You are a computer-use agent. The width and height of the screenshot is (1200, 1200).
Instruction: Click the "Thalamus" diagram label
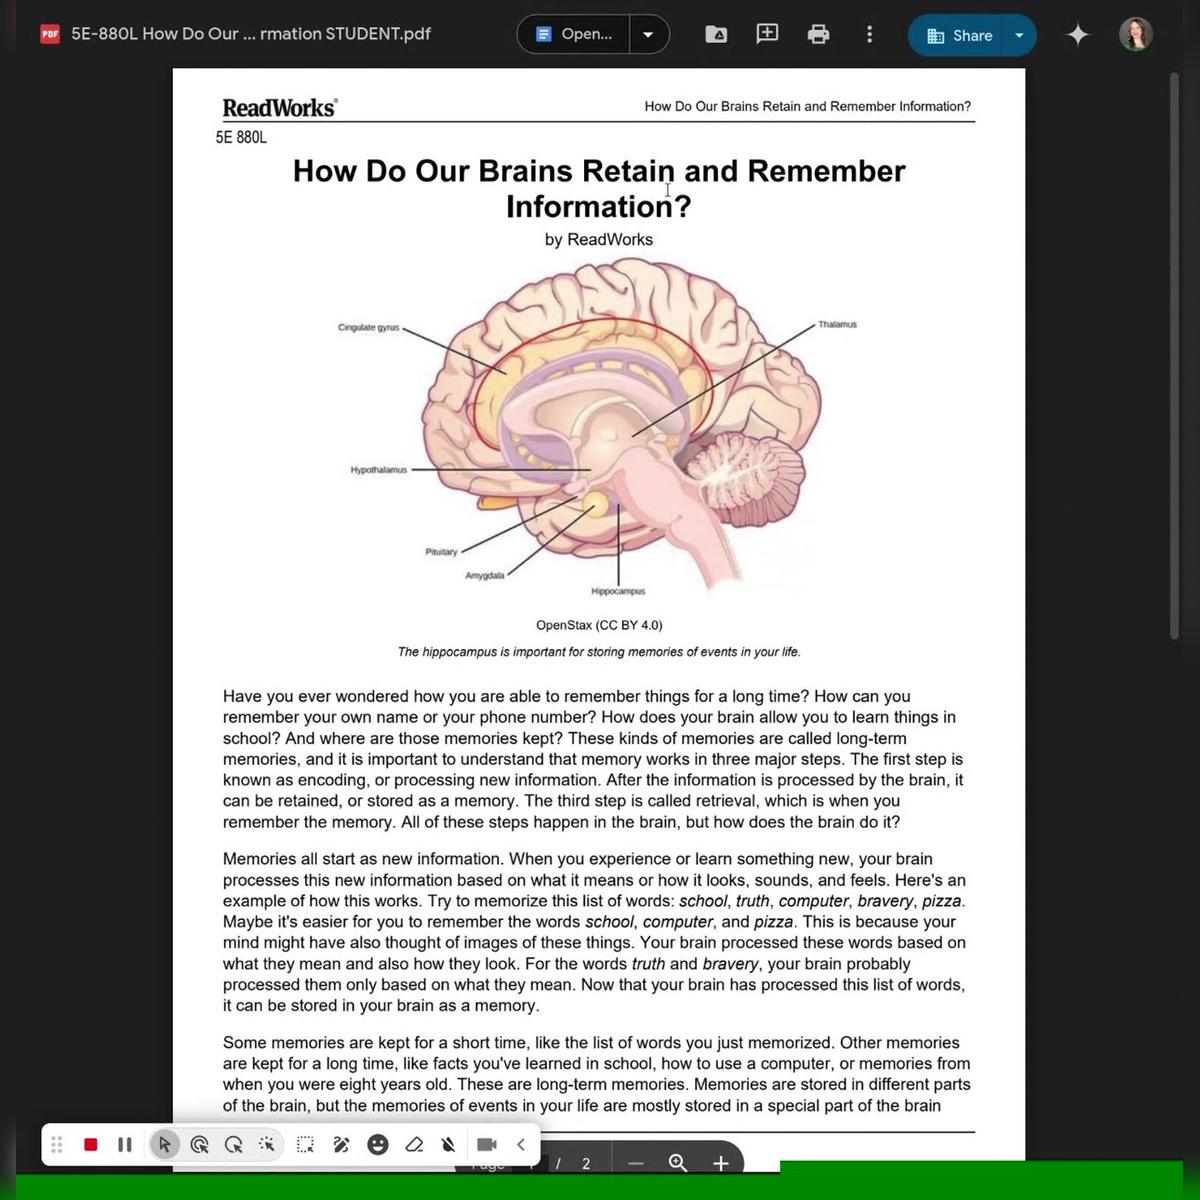838,325
